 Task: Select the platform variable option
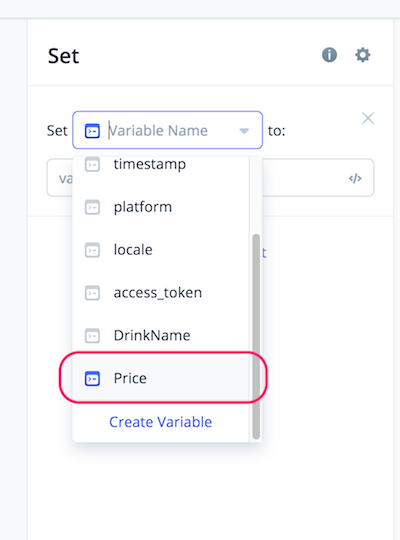(x=161, y=207)
